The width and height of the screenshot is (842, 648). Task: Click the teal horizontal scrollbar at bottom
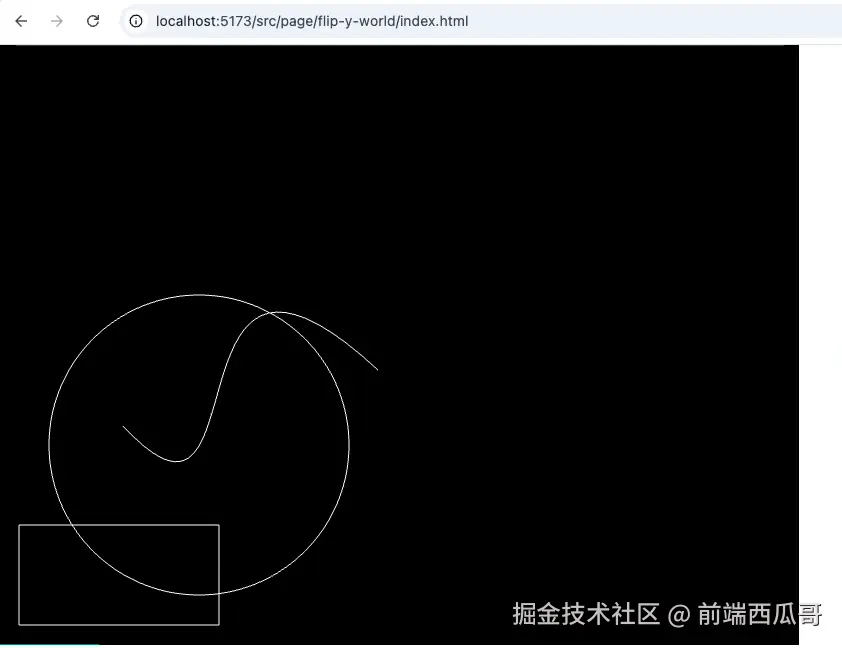[x=50, y=644]
